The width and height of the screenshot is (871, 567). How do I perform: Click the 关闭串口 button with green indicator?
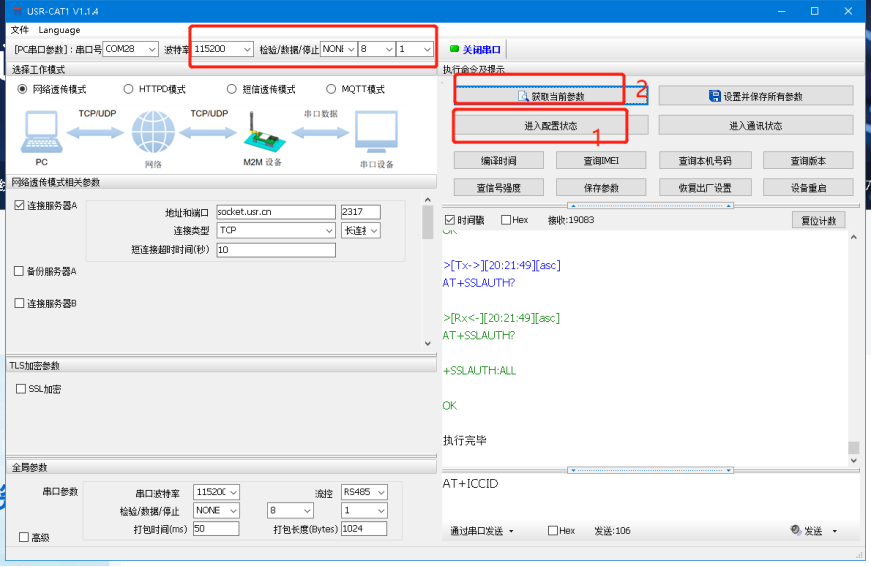coord(476,49)
